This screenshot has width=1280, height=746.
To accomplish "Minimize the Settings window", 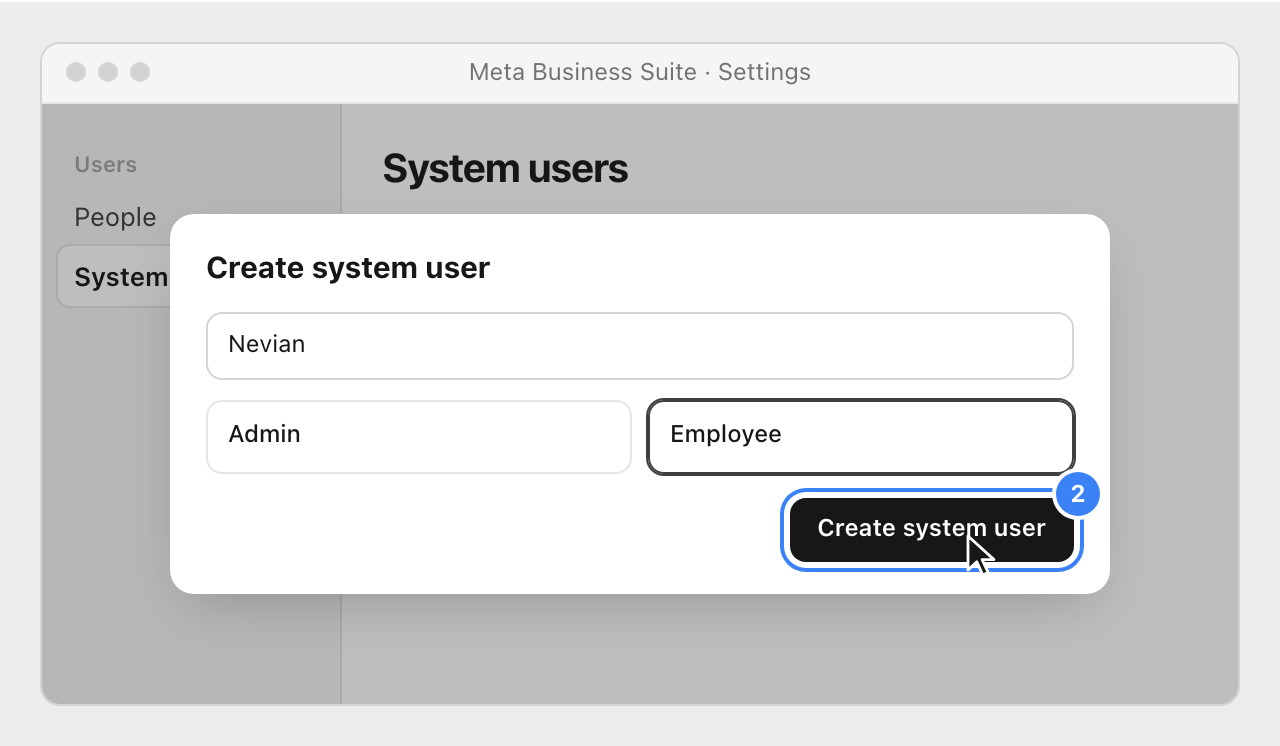I will 108,72.
